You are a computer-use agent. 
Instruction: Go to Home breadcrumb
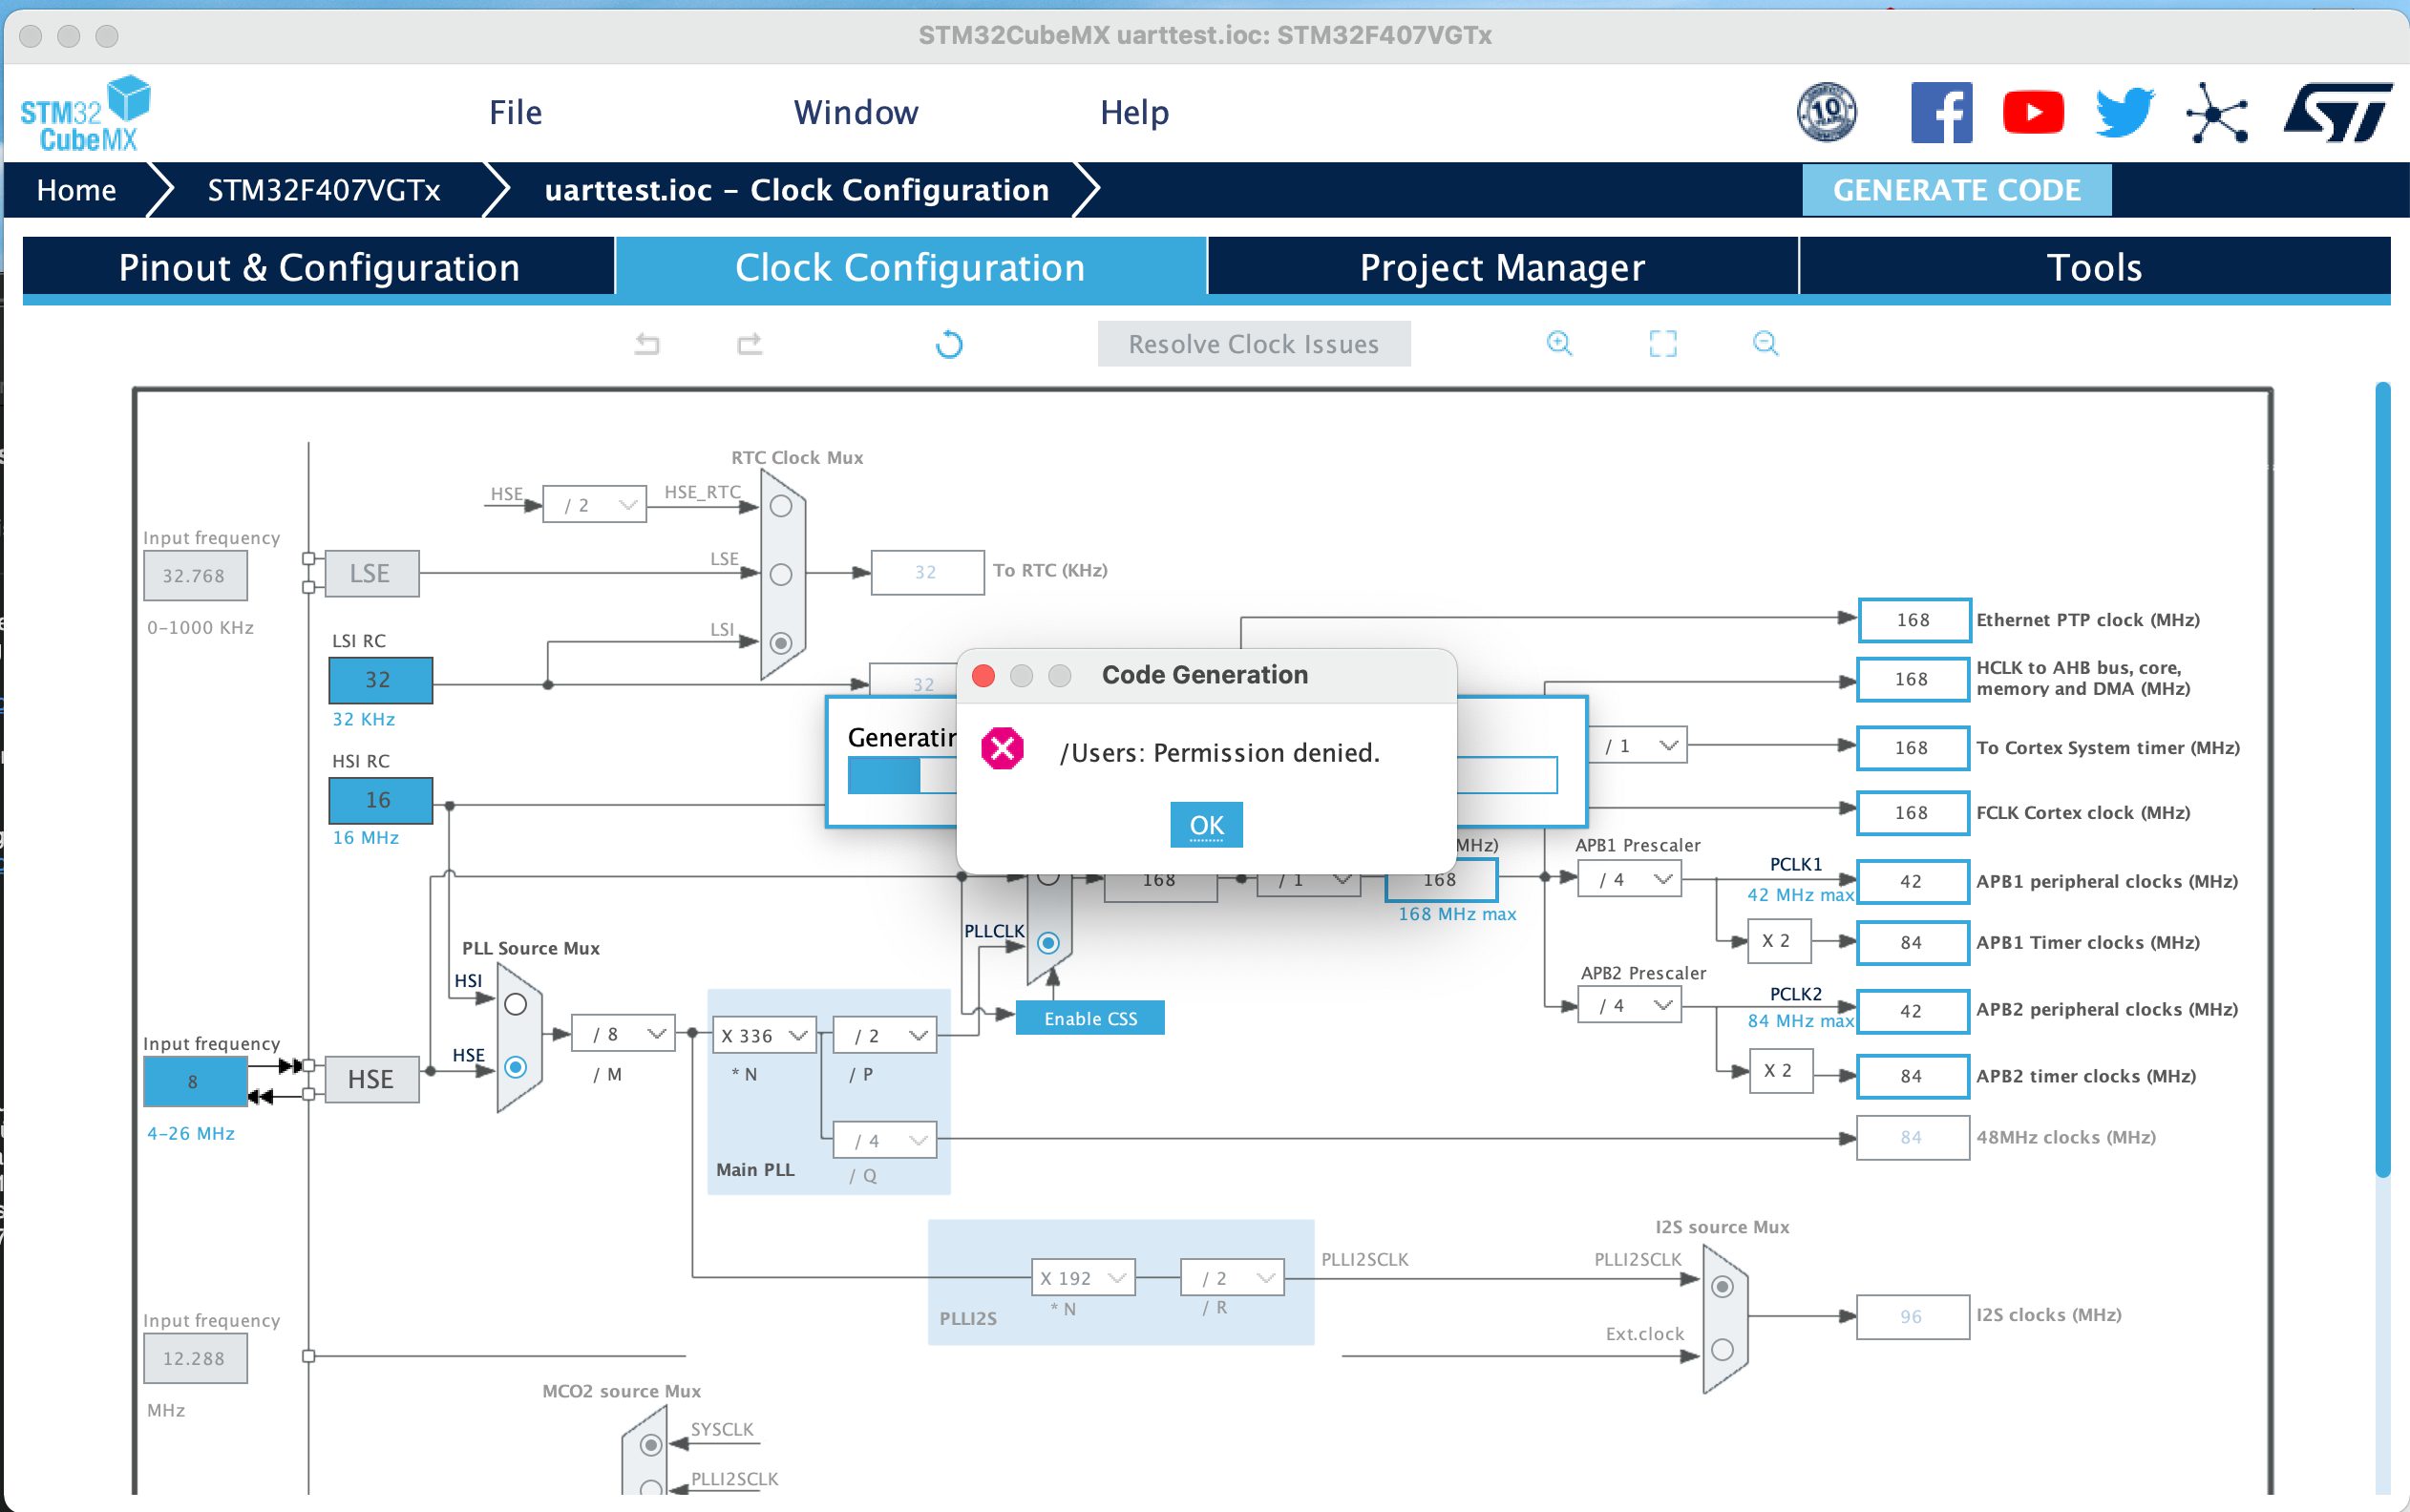click(76, 190)
